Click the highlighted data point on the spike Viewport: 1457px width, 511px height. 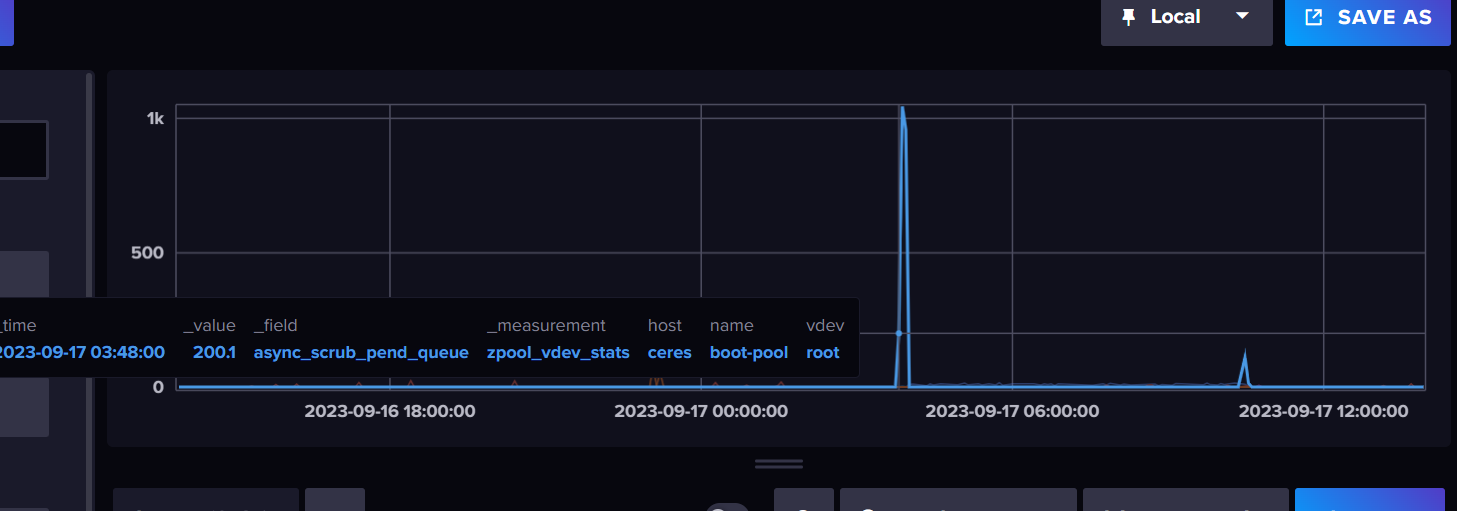pyautogui.click(x=899, y=333)
